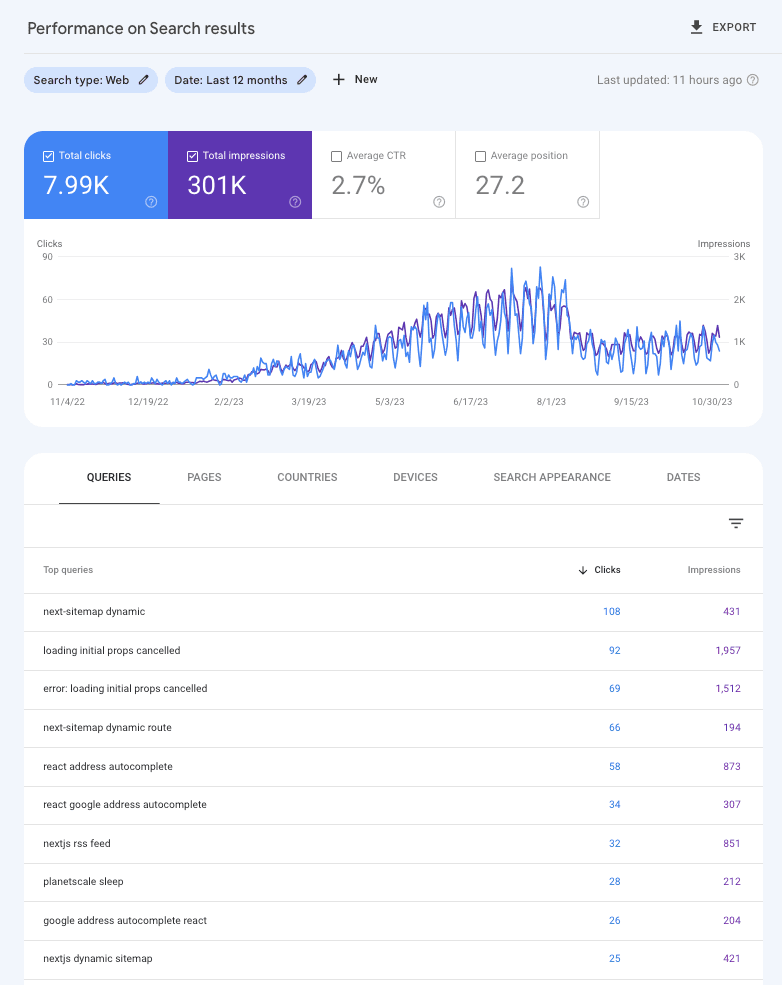Enable the Average CTR checkbox
The image size is (782, 985).
336,156
